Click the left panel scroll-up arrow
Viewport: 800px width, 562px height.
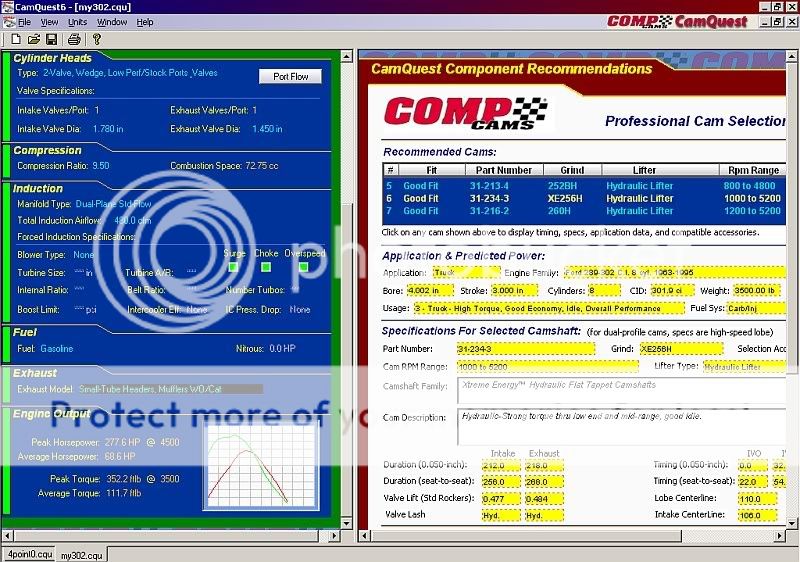point(347,57)
